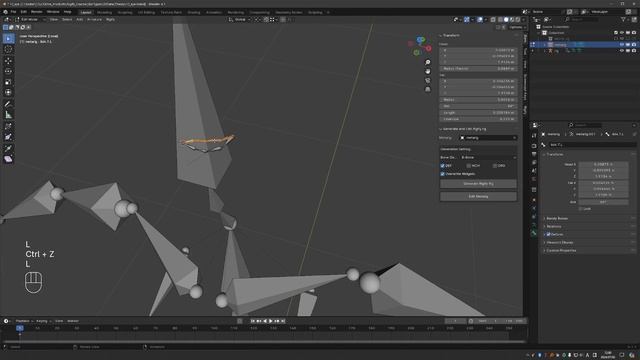Select the Rotate tool

tap(8, 71)
